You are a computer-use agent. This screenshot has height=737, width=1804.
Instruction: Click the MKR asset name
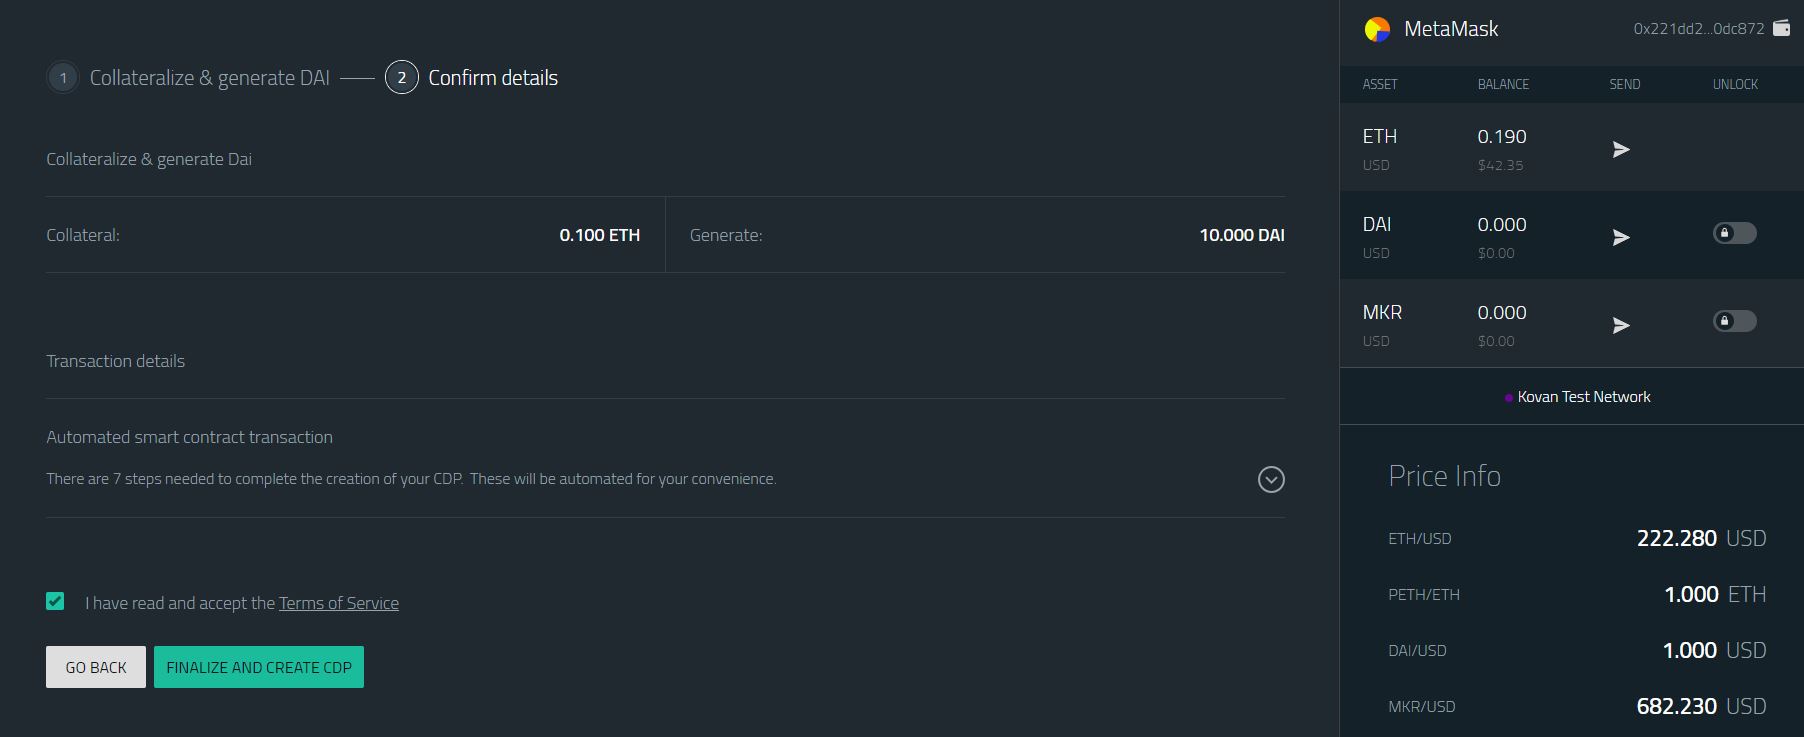coord(1382,312)
